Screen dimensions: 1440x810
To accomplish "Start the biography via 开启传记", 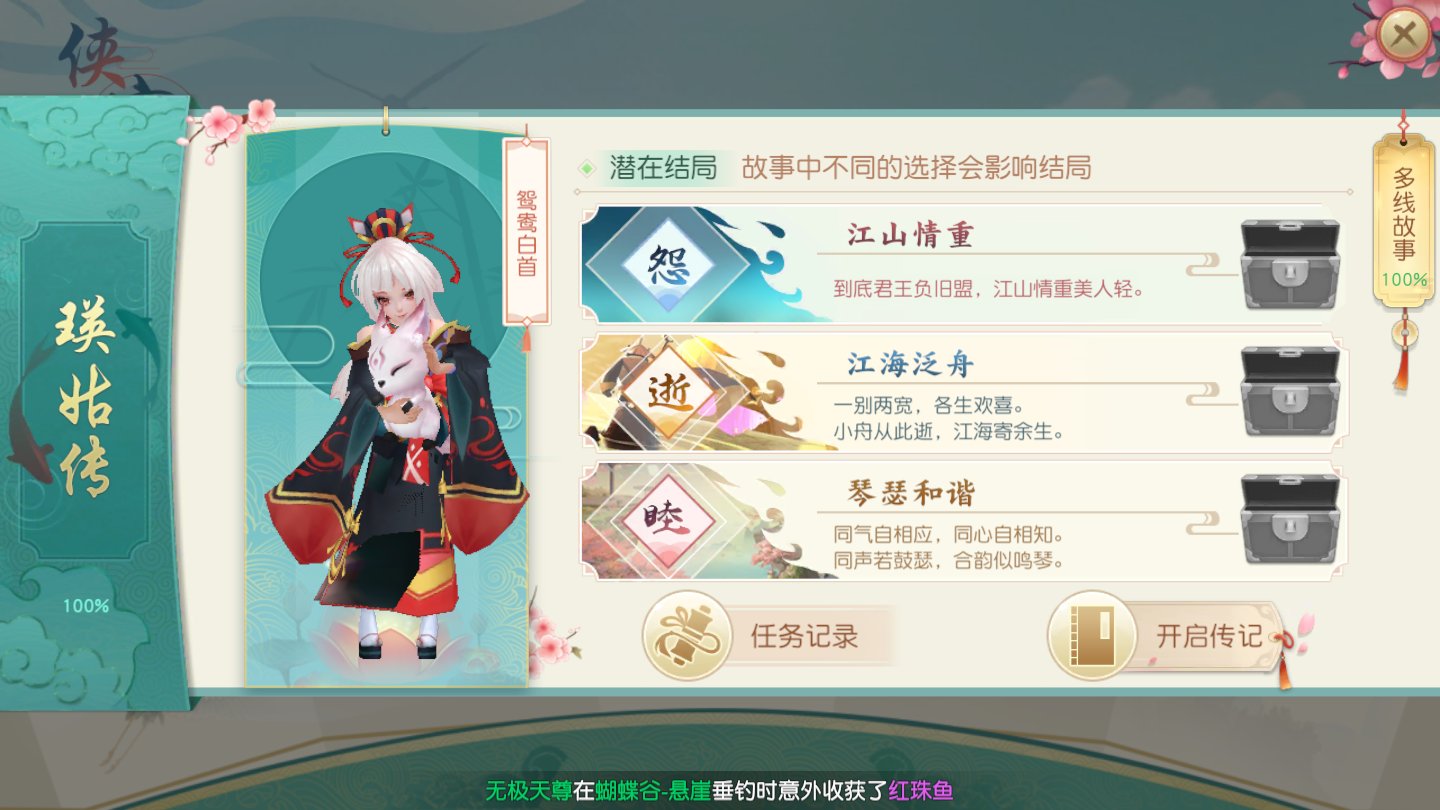I will tap(1168, 636).
